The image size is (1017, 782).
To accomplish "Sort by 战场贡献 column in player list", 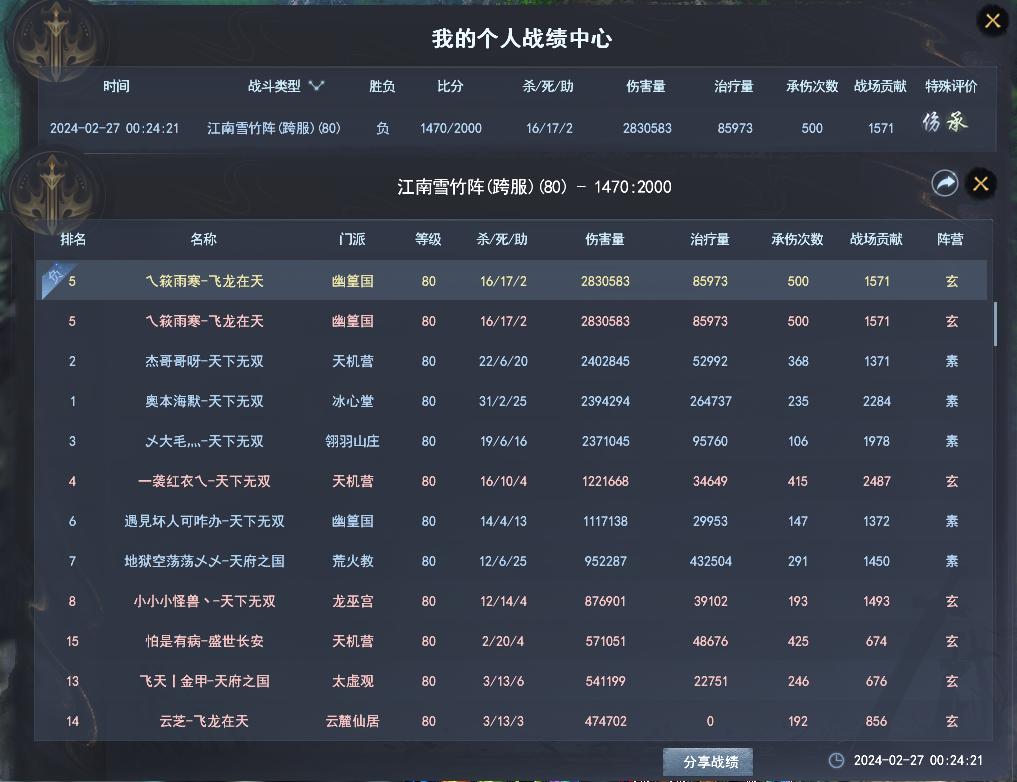I will [876, 240].
